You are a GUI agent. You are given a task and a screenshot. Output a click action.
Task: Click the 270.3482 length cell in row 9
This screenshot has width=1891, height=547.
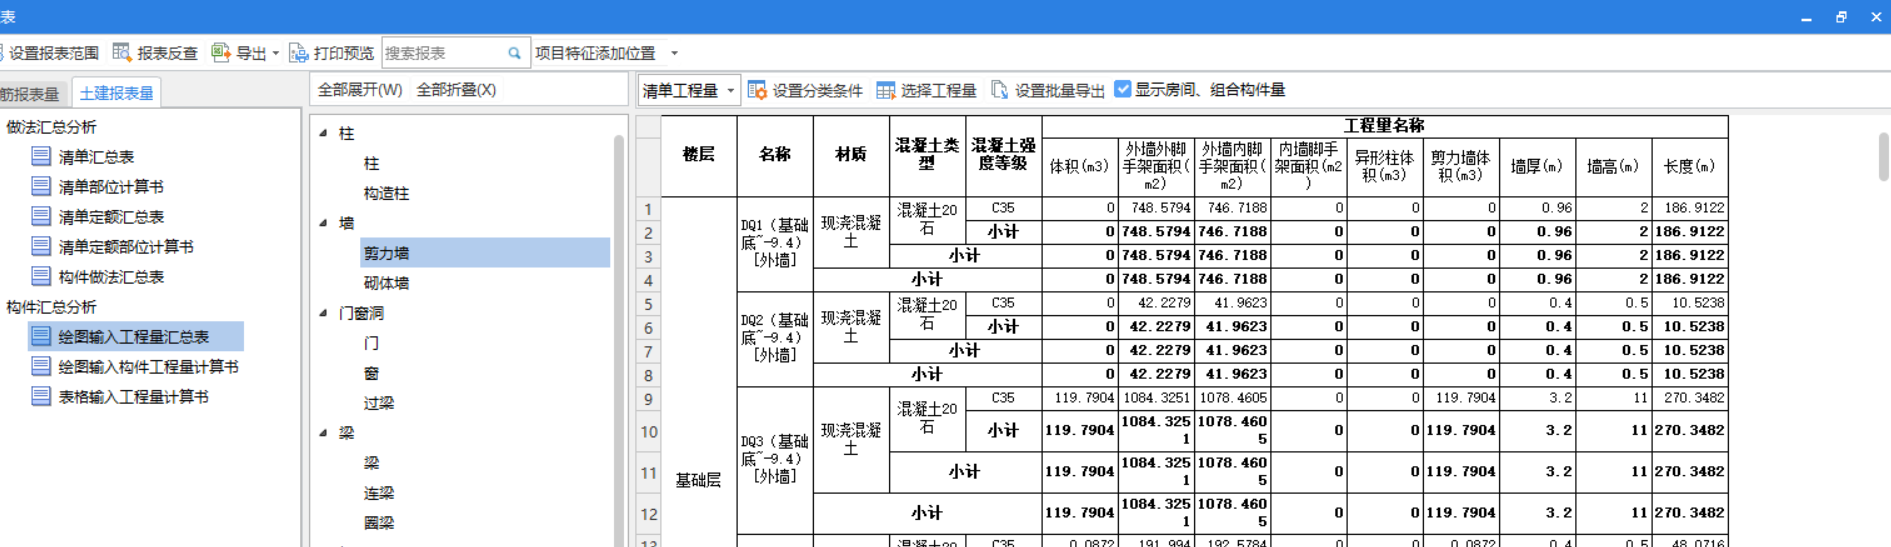[1690, 398]
